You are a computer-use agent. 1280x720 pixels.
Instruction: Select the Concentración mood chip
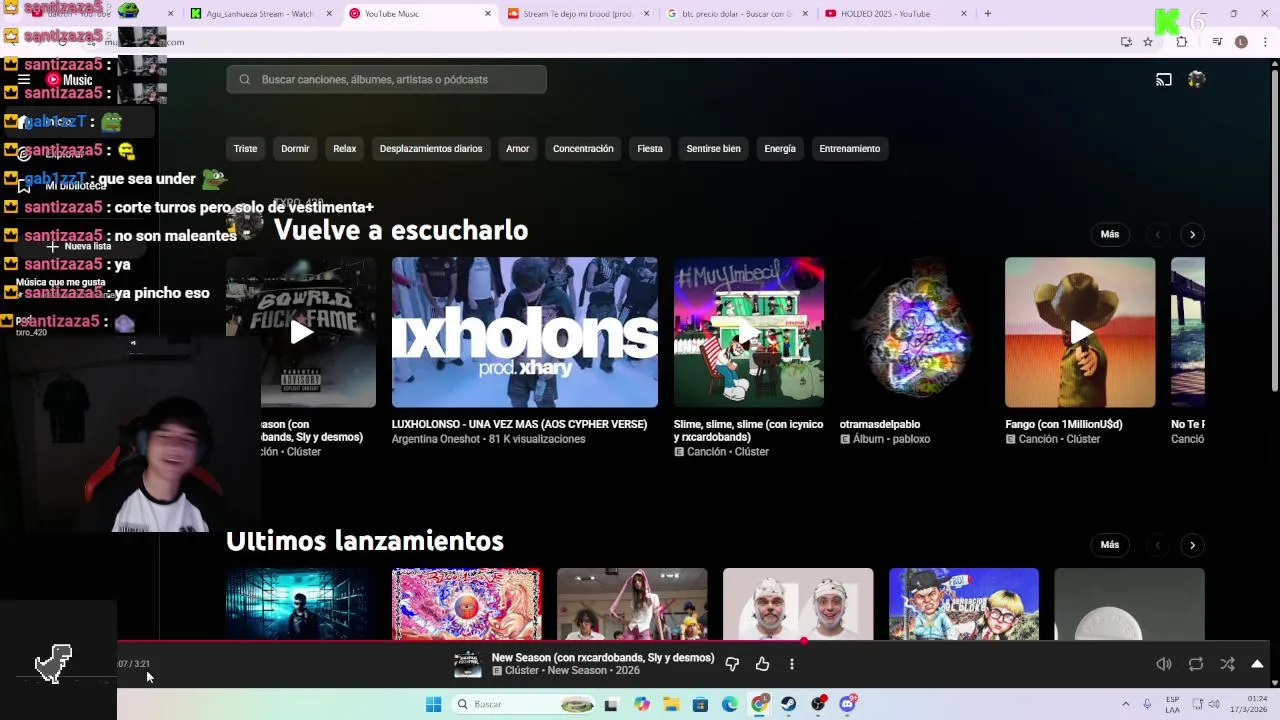tap(583, 149)
